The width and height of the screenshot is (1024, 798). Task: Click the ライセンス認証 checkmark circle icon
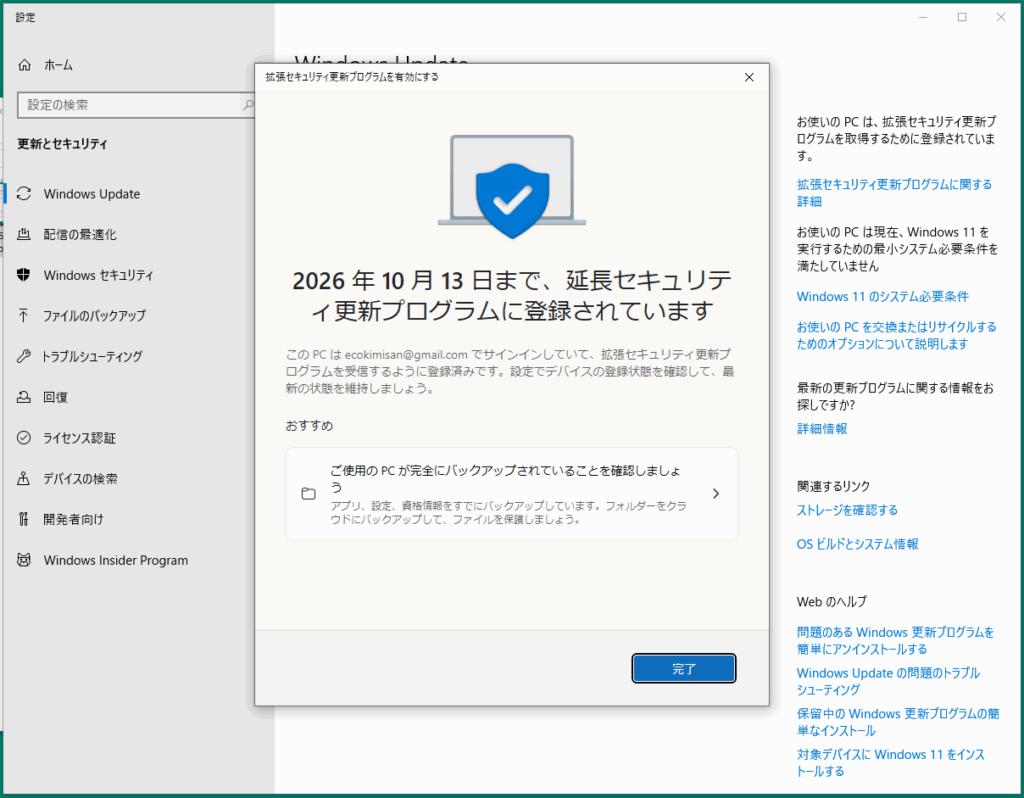tap(24, 438)
